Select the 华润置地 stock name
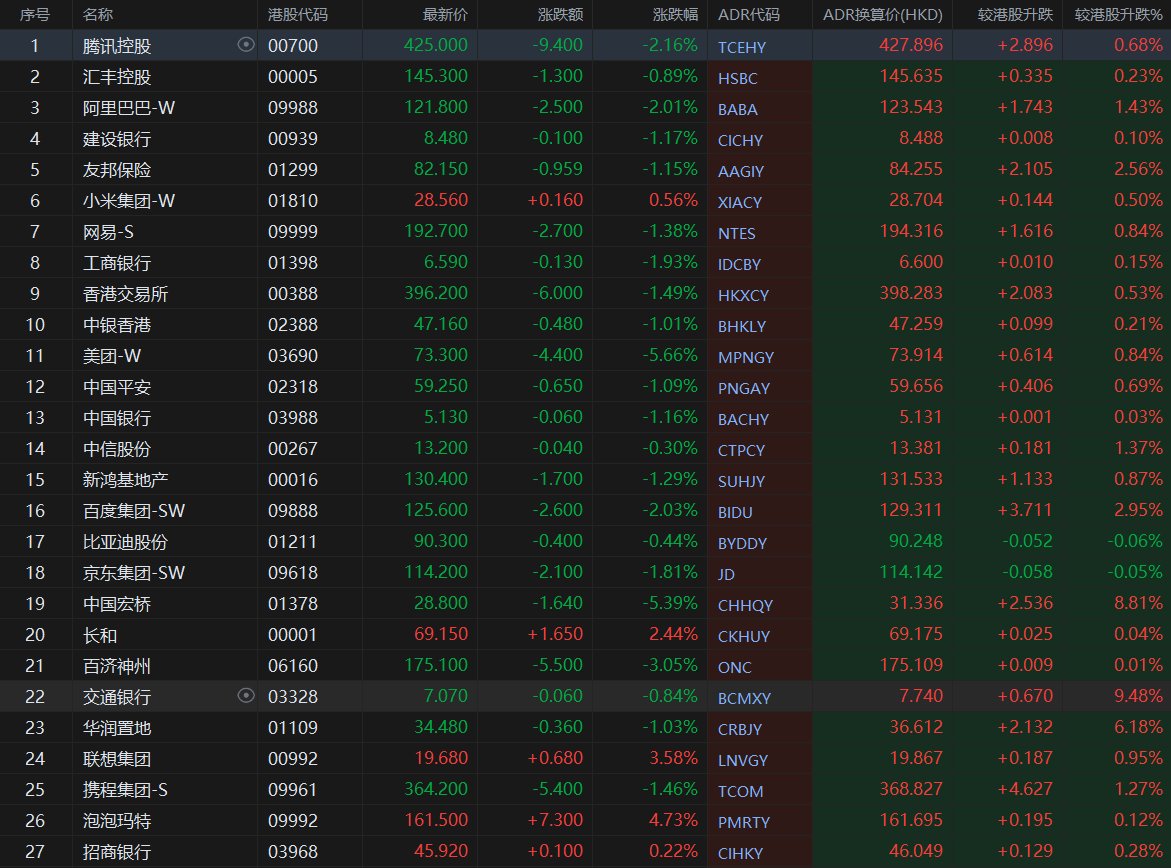The image size is (1171, 868). coord(117,728)
